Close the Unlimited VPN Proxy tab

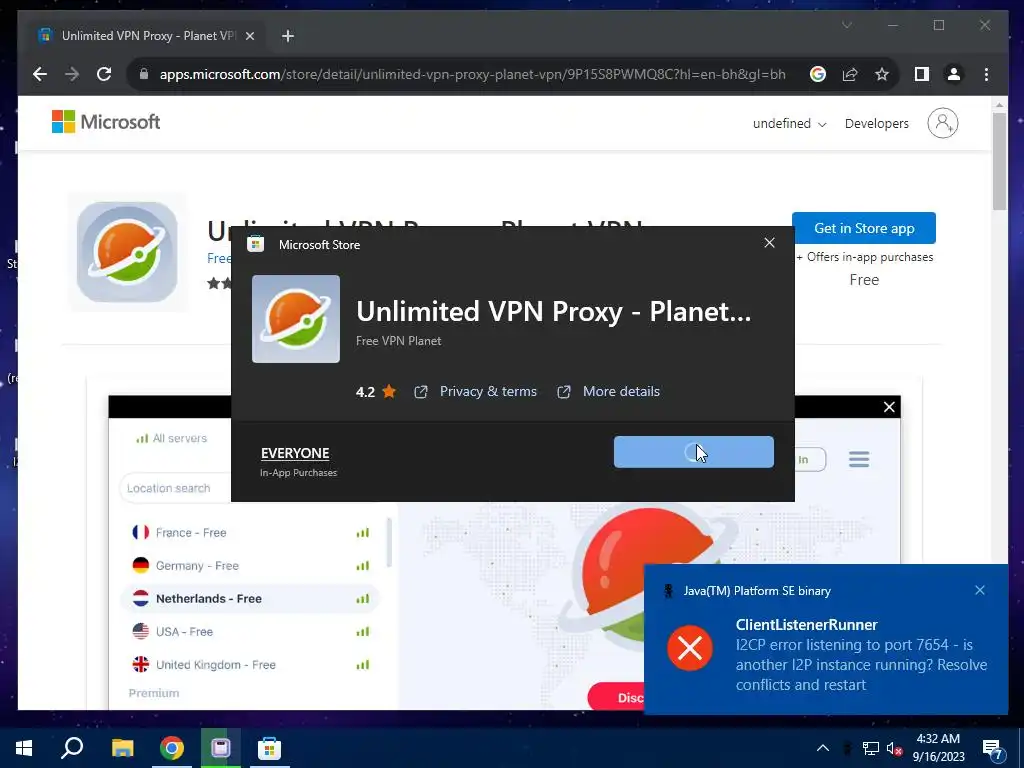249,36
